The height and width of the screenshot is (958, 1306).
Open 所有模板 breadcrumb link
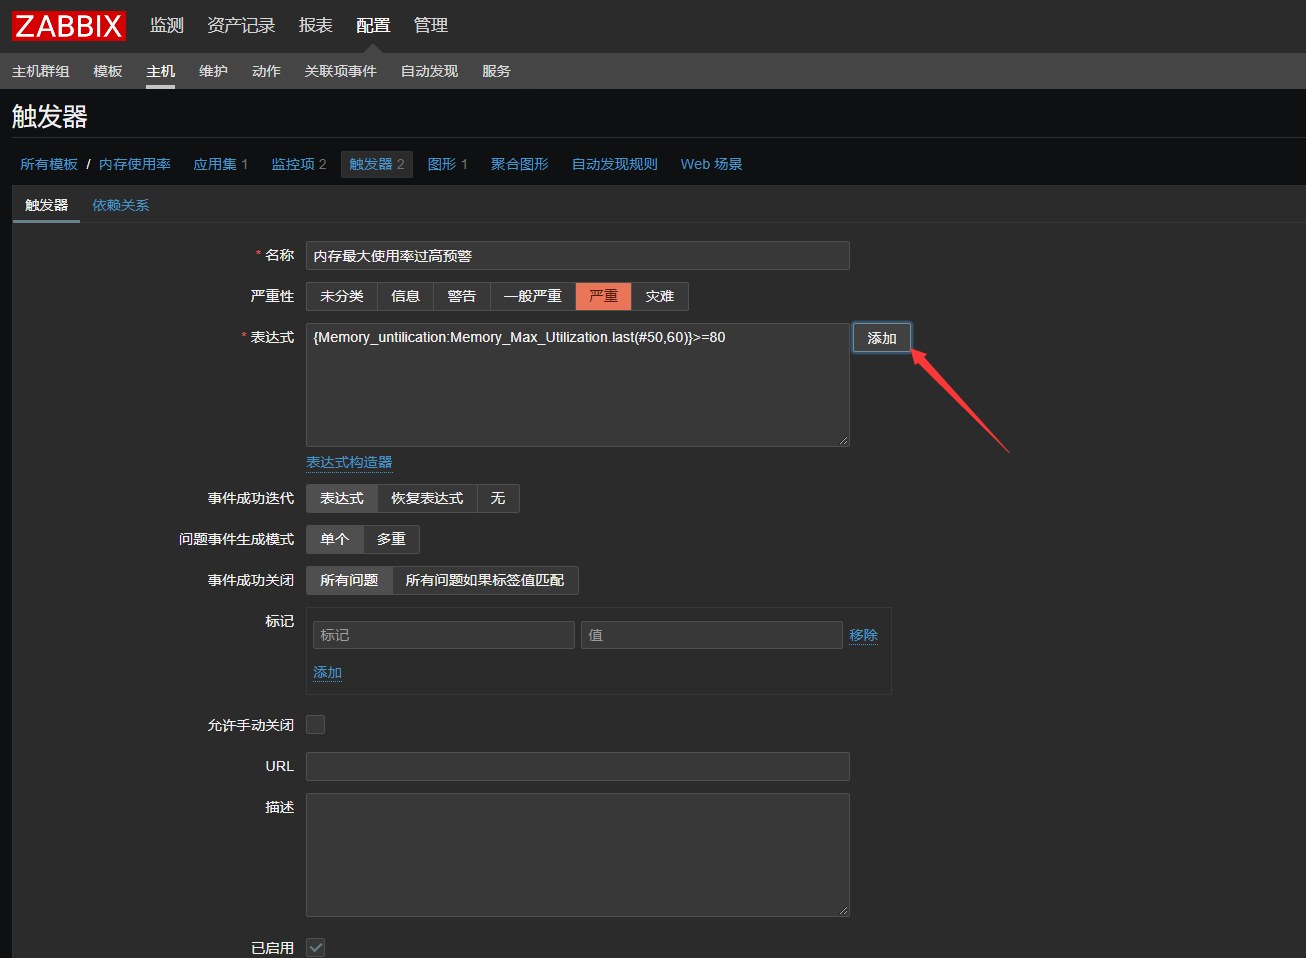[x=49, y=164]
